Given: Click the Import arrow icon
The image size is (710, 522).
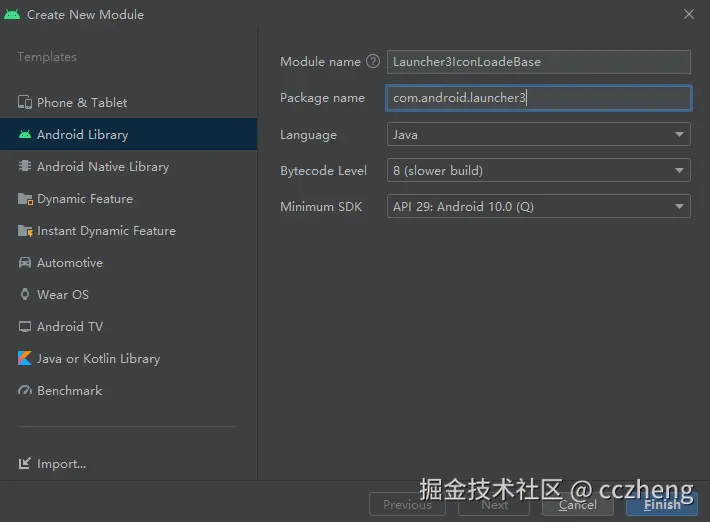Looking at the screenshot, I should point(24,463).
